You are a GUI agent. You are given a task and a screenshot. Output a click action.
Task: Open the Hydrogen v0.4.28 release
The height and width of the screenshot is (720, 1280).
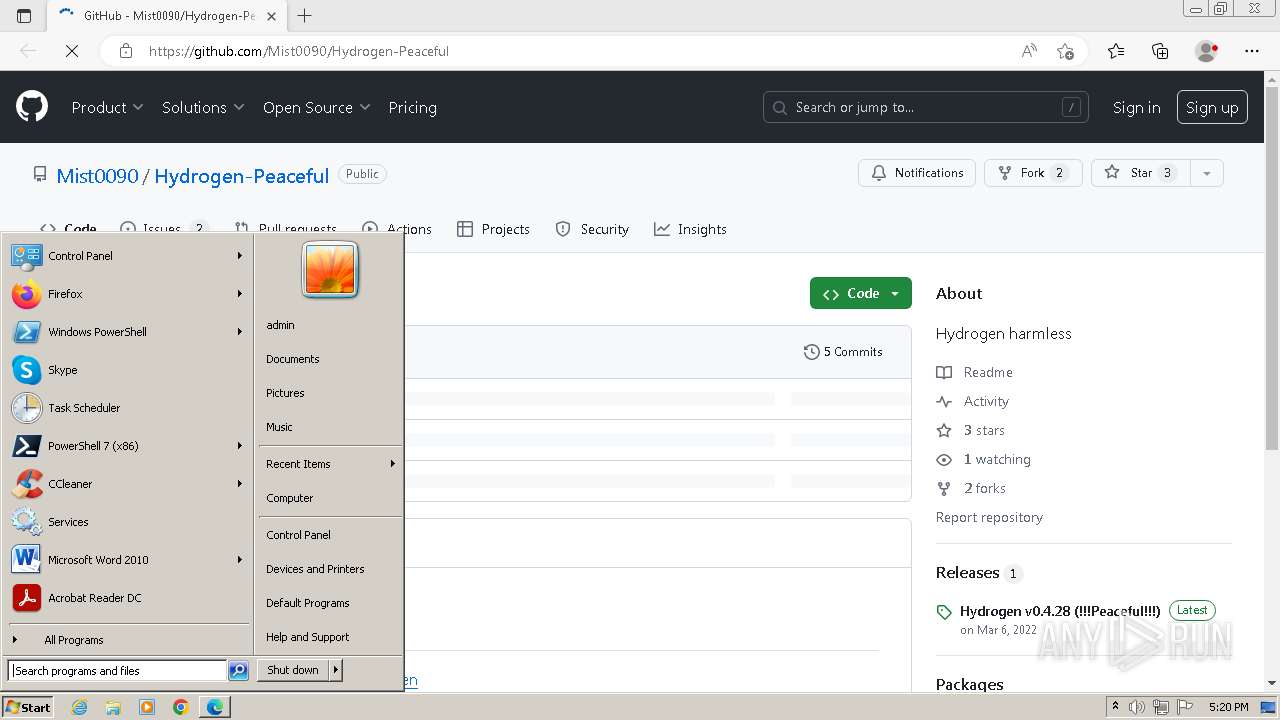[x=1060, y=611]
